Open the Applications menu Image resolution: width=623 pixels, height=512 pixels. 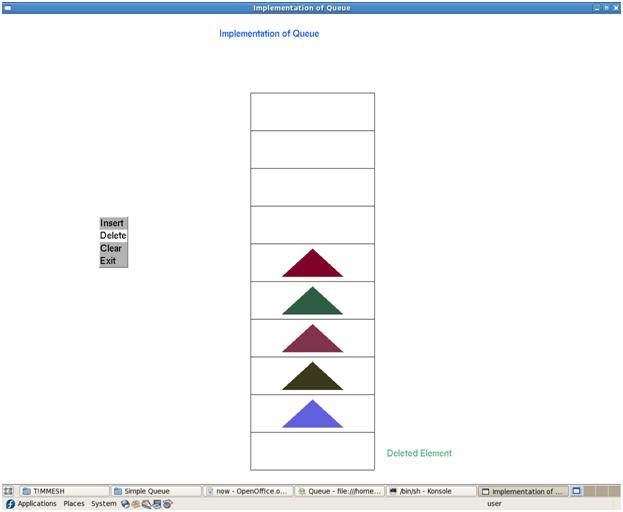pyautogui.click(x=37, y=504)
